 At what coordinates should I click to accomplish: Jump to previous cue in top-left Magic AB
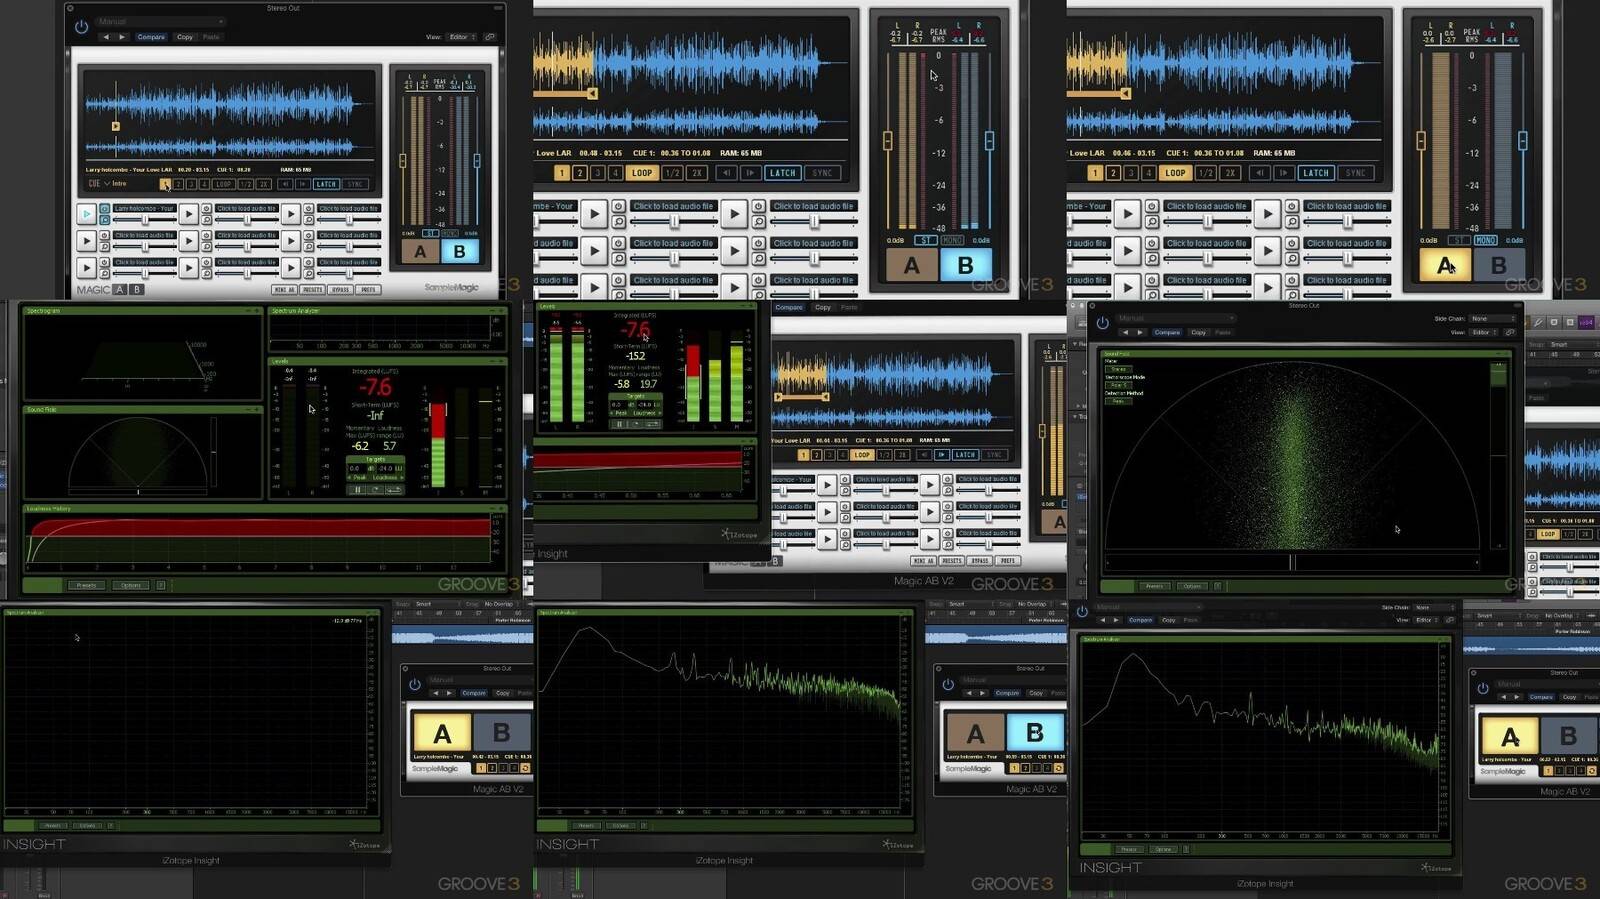tap(285, 184)
